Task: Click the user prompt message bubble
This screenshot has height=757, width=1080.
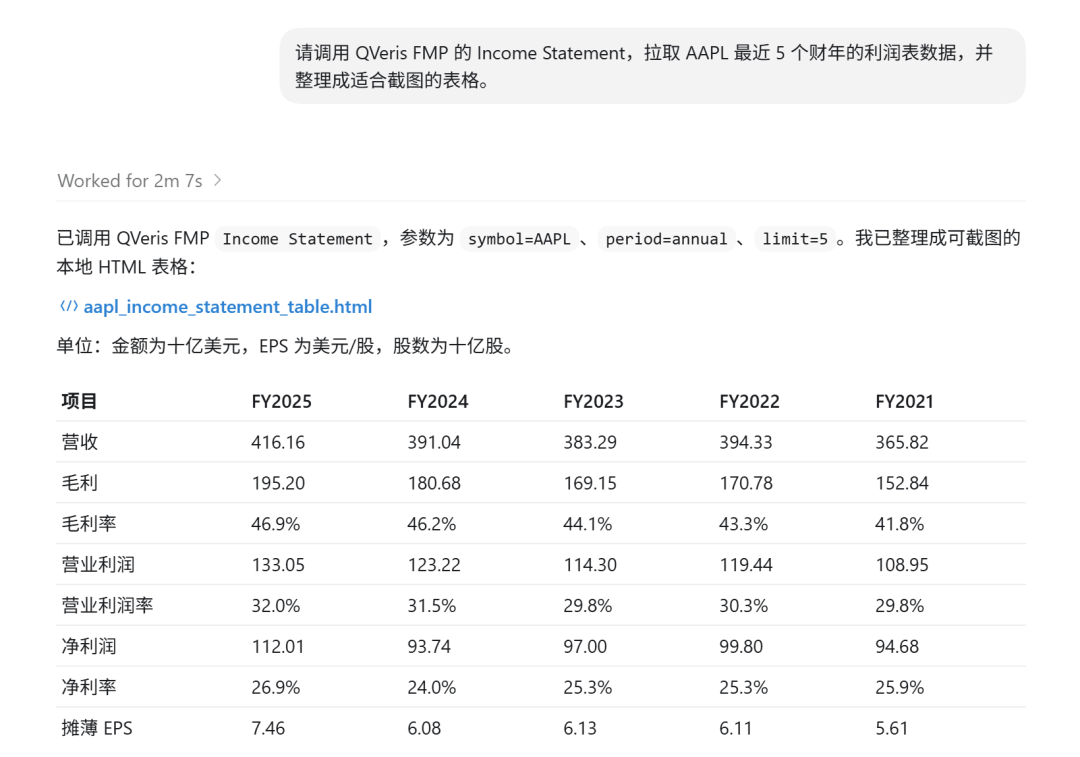Action: [652, 66]
